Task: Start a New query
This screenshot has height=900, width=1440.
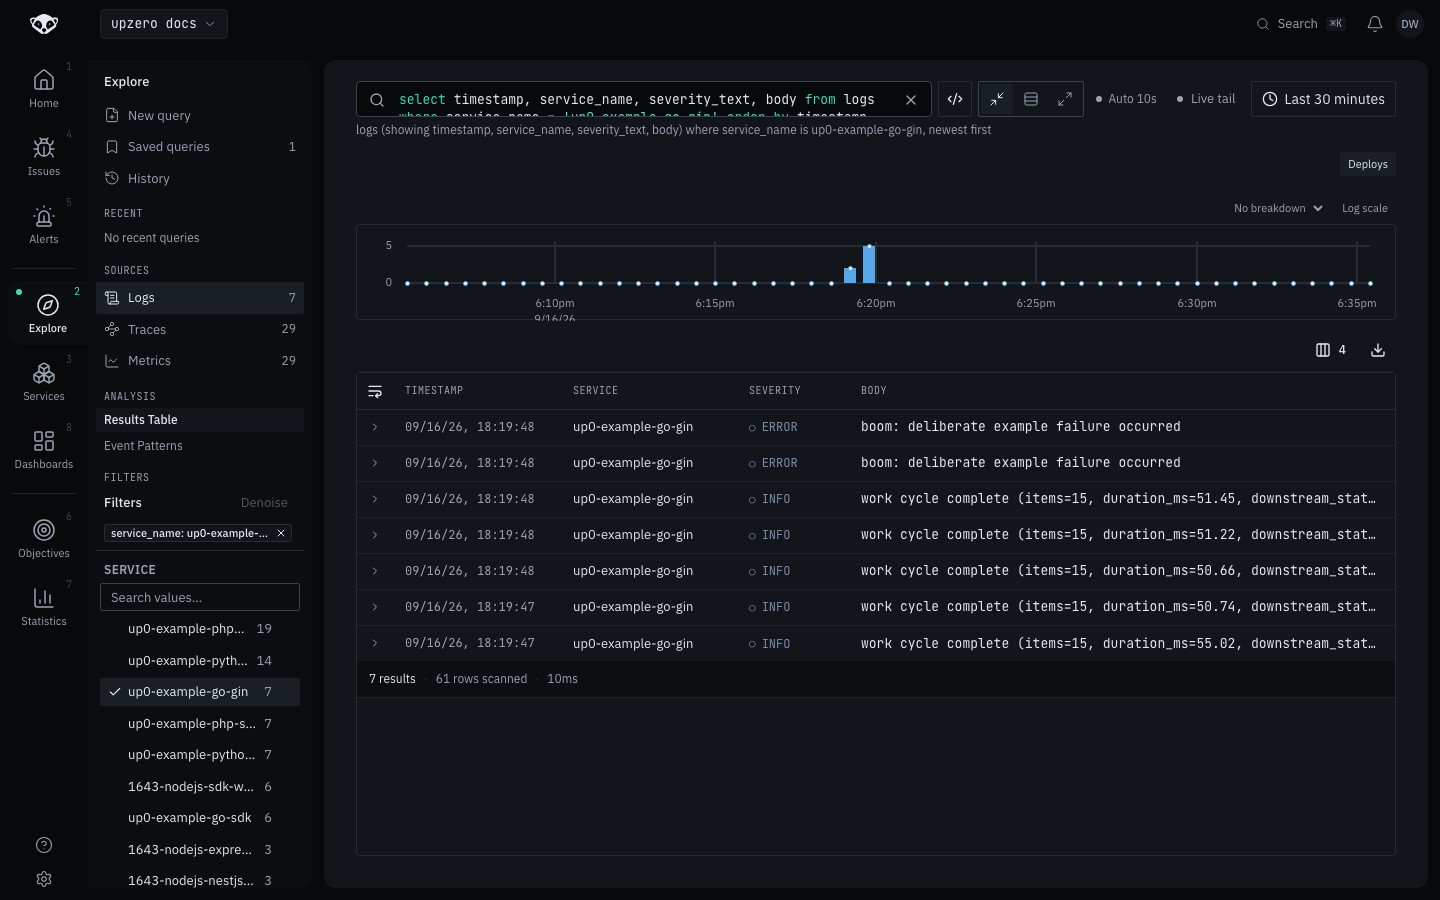Action: point(200,116)
